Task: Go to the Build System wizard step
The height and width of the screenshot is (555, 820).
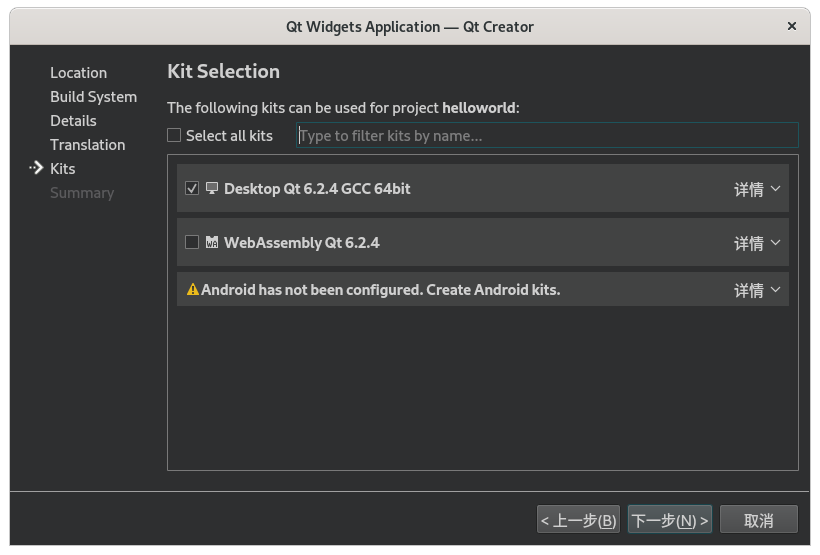Action: pos(94,97)
